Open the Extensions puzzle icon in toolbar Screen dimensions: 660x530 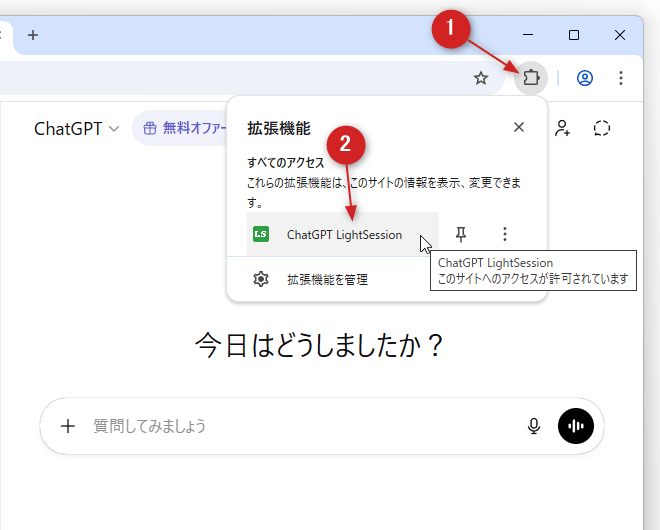click(531, 78)
